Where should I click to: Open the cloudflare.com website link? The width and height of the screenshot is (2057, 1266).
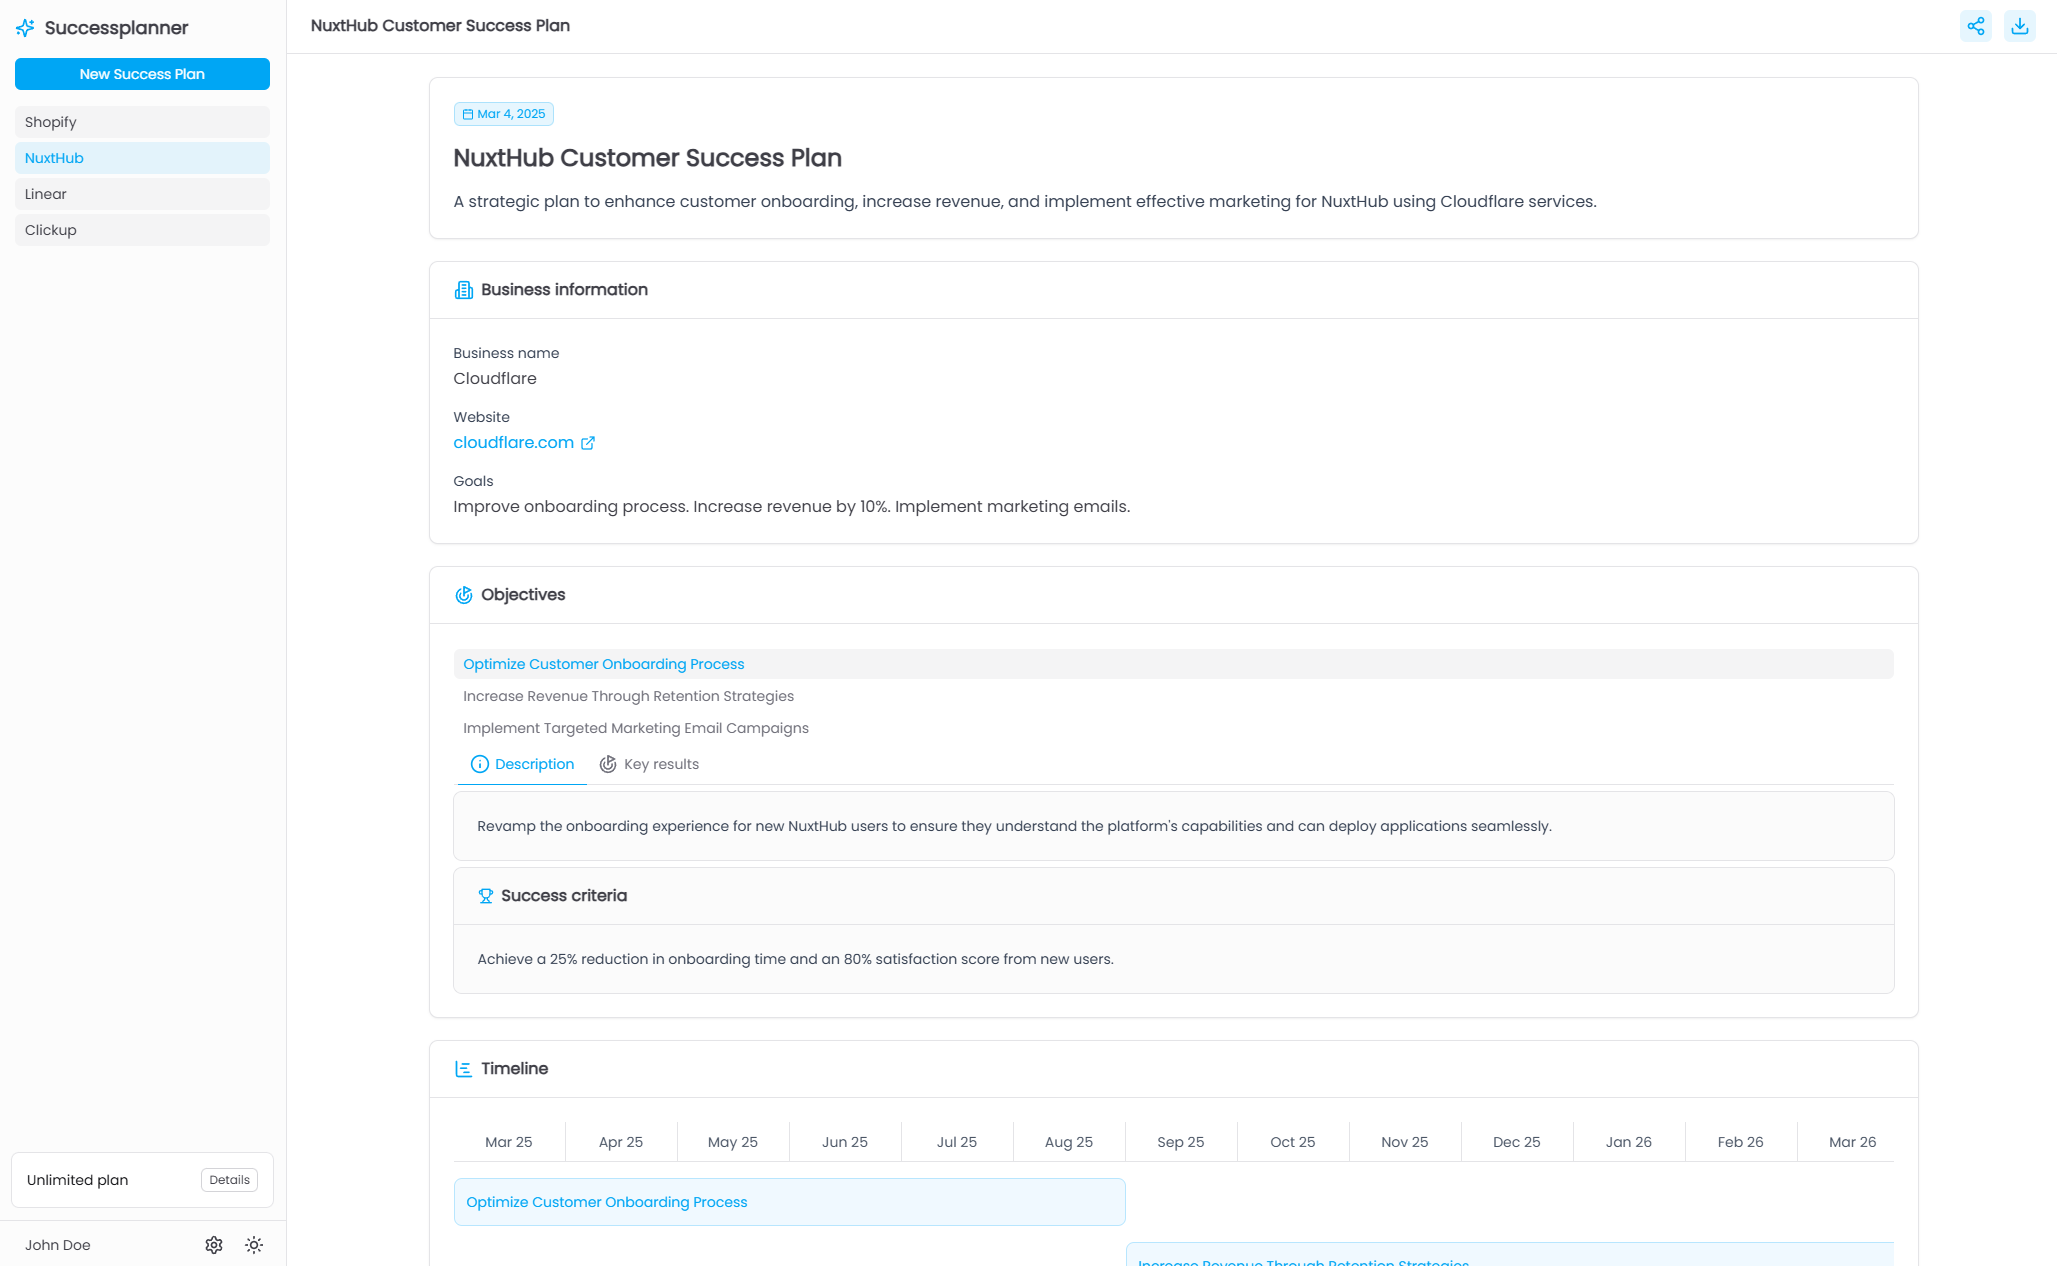[514, 442]
